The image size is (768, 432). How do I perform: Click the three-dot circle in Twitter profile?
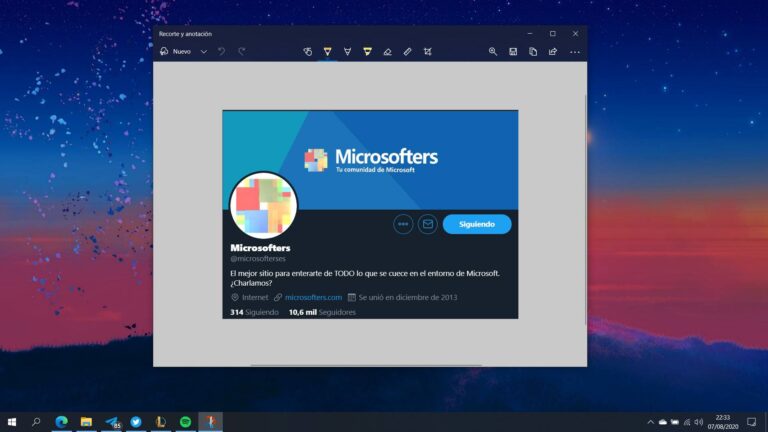(x=403, y=224)
